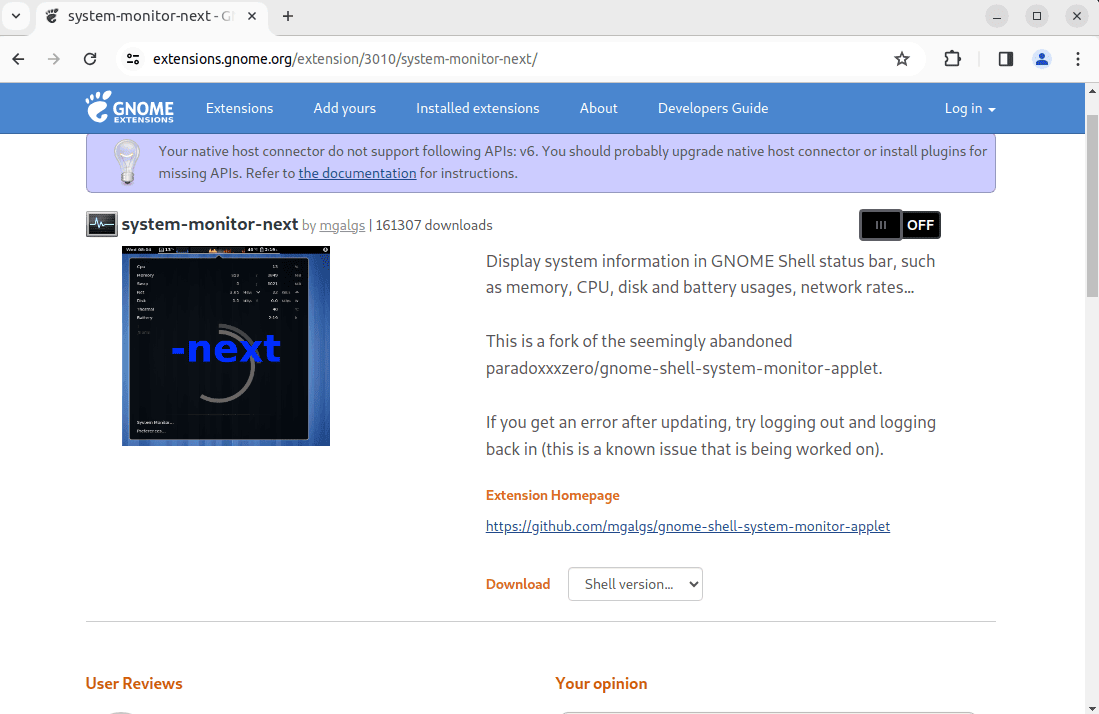Click the Extension Homepage heading

pyautogui.click(x=552, y=495)
